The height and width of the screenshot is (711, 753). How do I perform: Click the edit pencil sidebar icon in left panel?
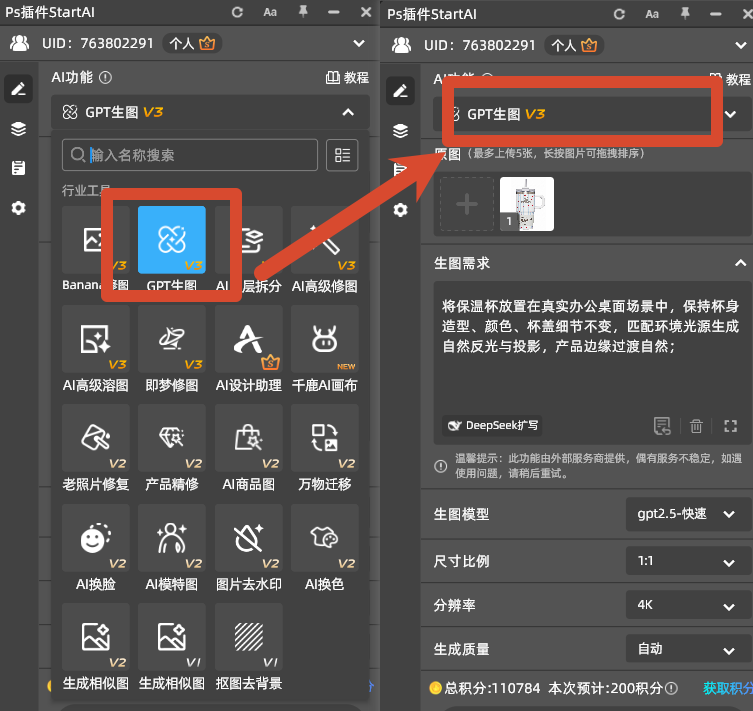pyautogui.click(x=18, y=89)
